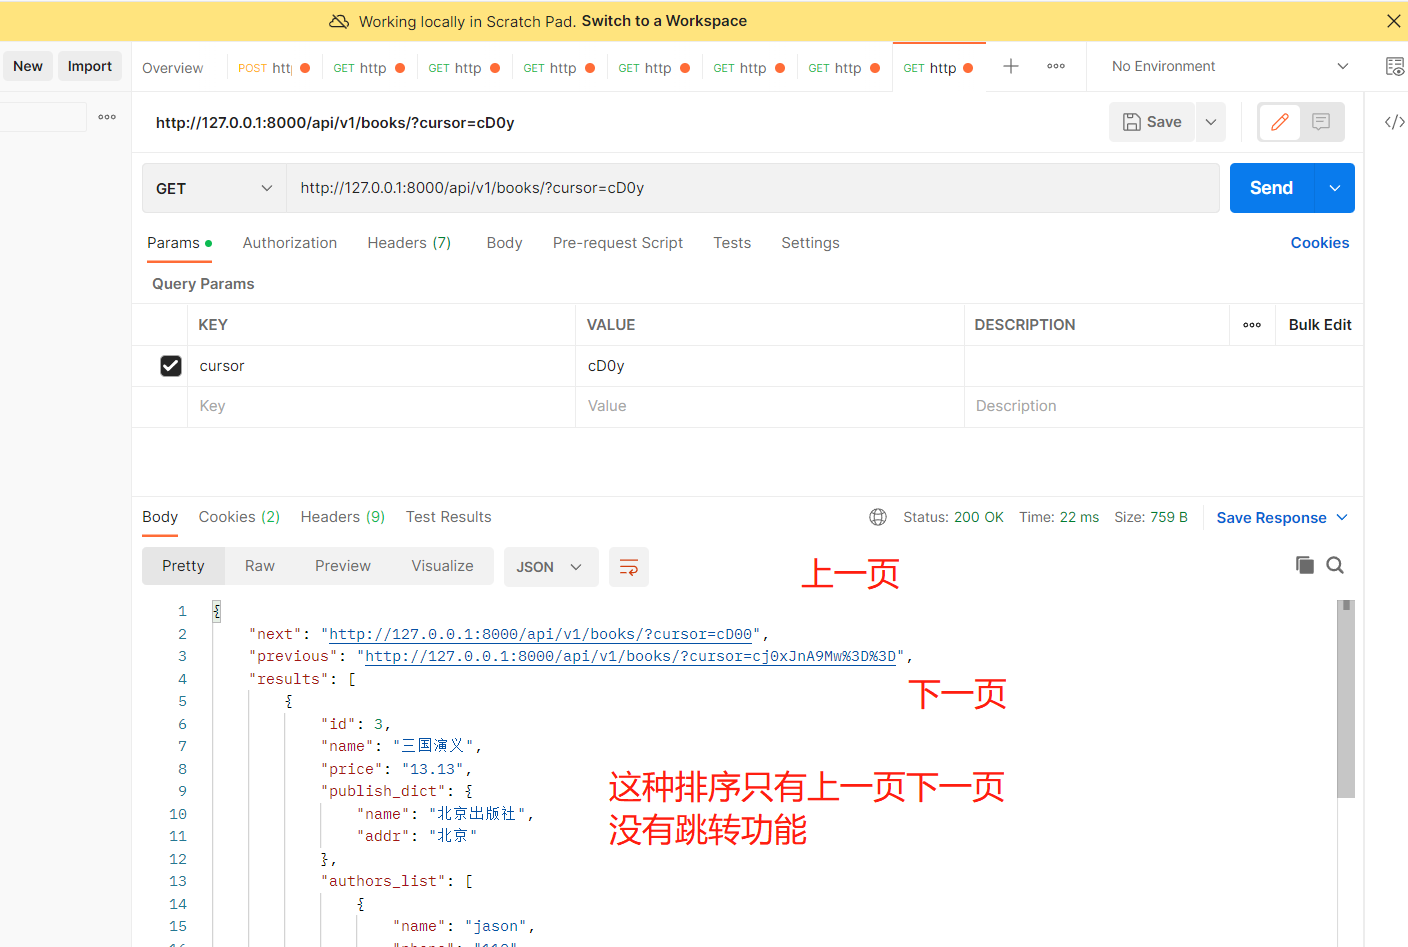The width and height of the screenshot is (1408, 947).
Task: Open the request Settings tab
Action: point(810,243)
